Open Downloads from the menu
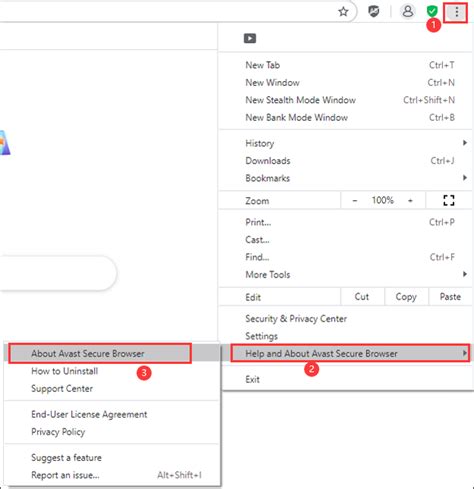This screenshot has width=474, height=489. [346, 161]
